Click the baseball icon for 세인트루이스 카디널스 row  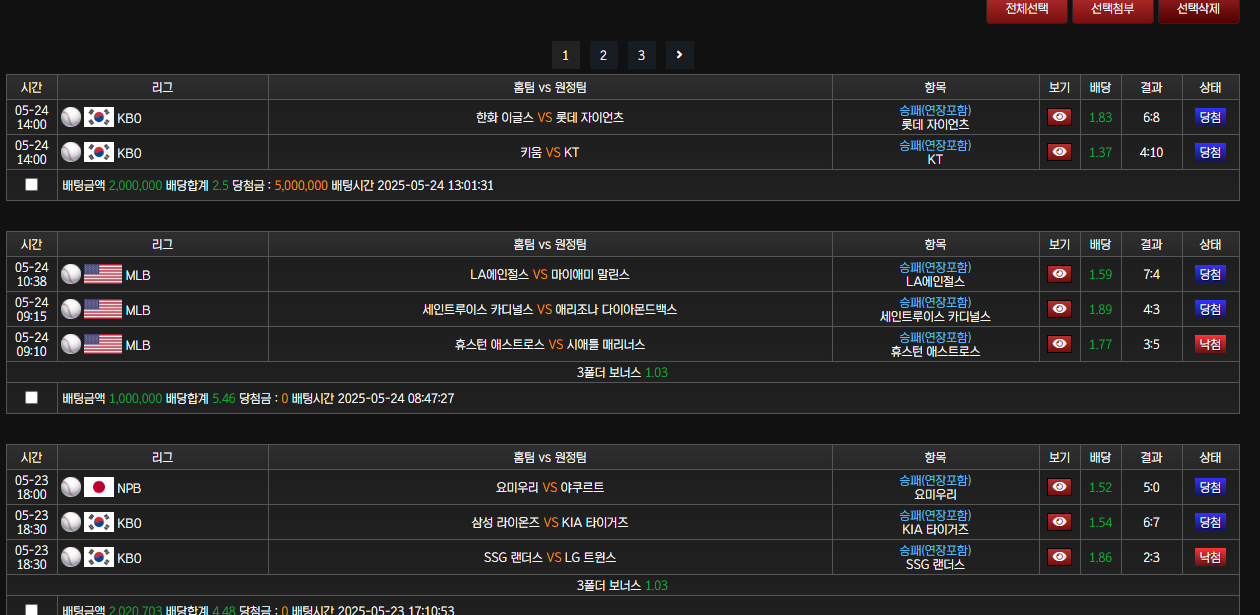[x=71, y=309]
